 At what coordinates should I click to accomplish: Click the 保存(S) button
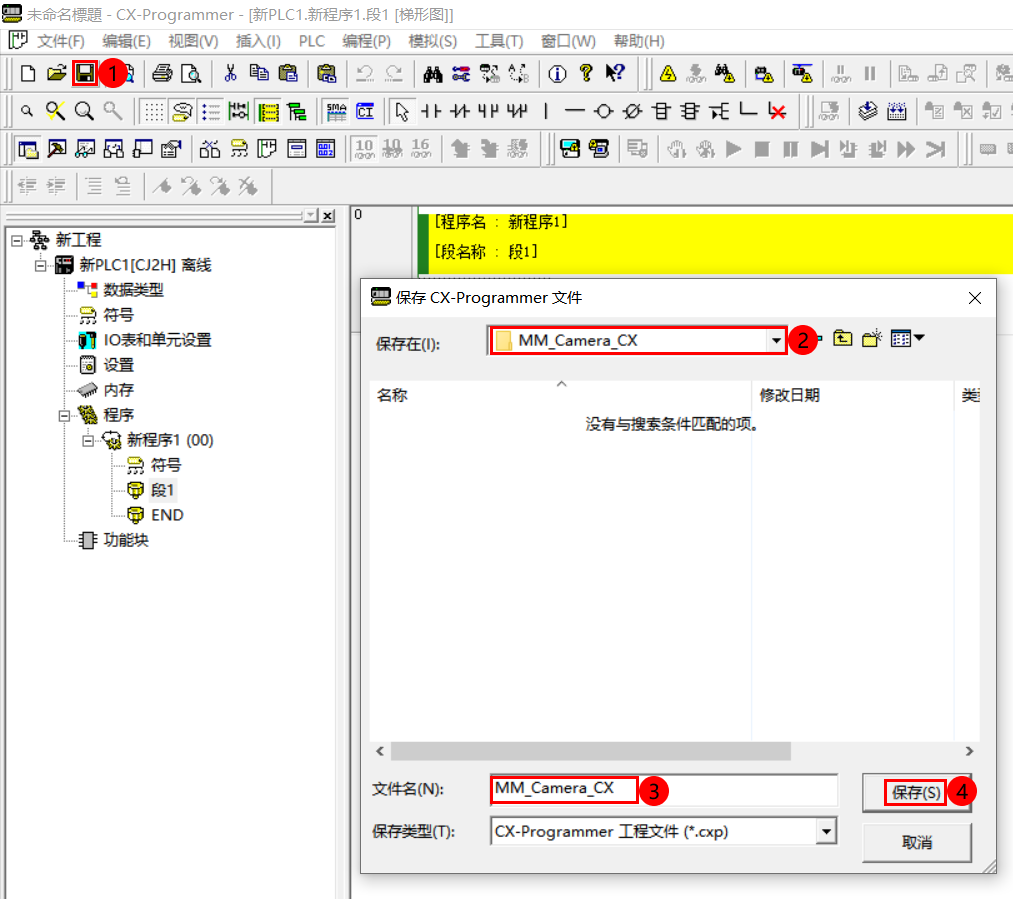click(x=913, y=791)
